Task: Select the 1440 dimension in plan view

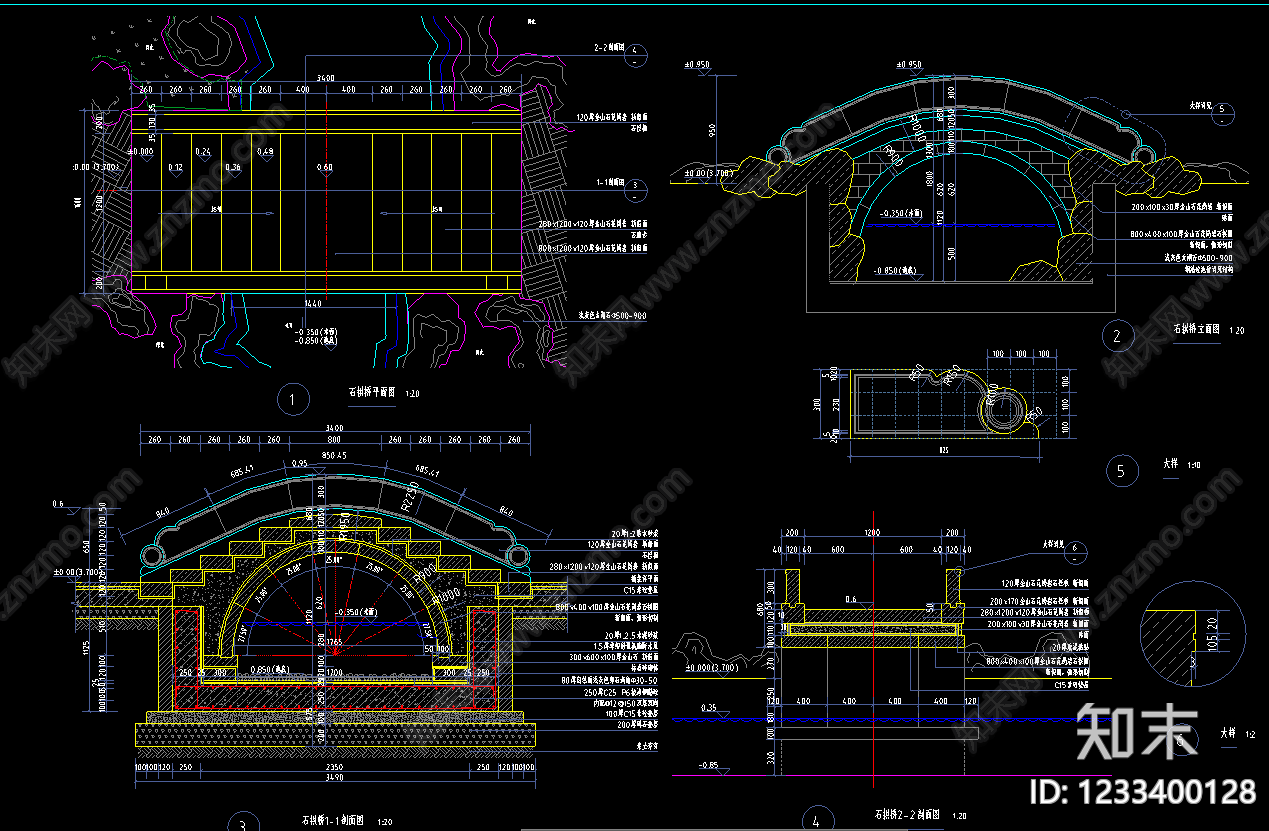Action: tap(313, 302)
